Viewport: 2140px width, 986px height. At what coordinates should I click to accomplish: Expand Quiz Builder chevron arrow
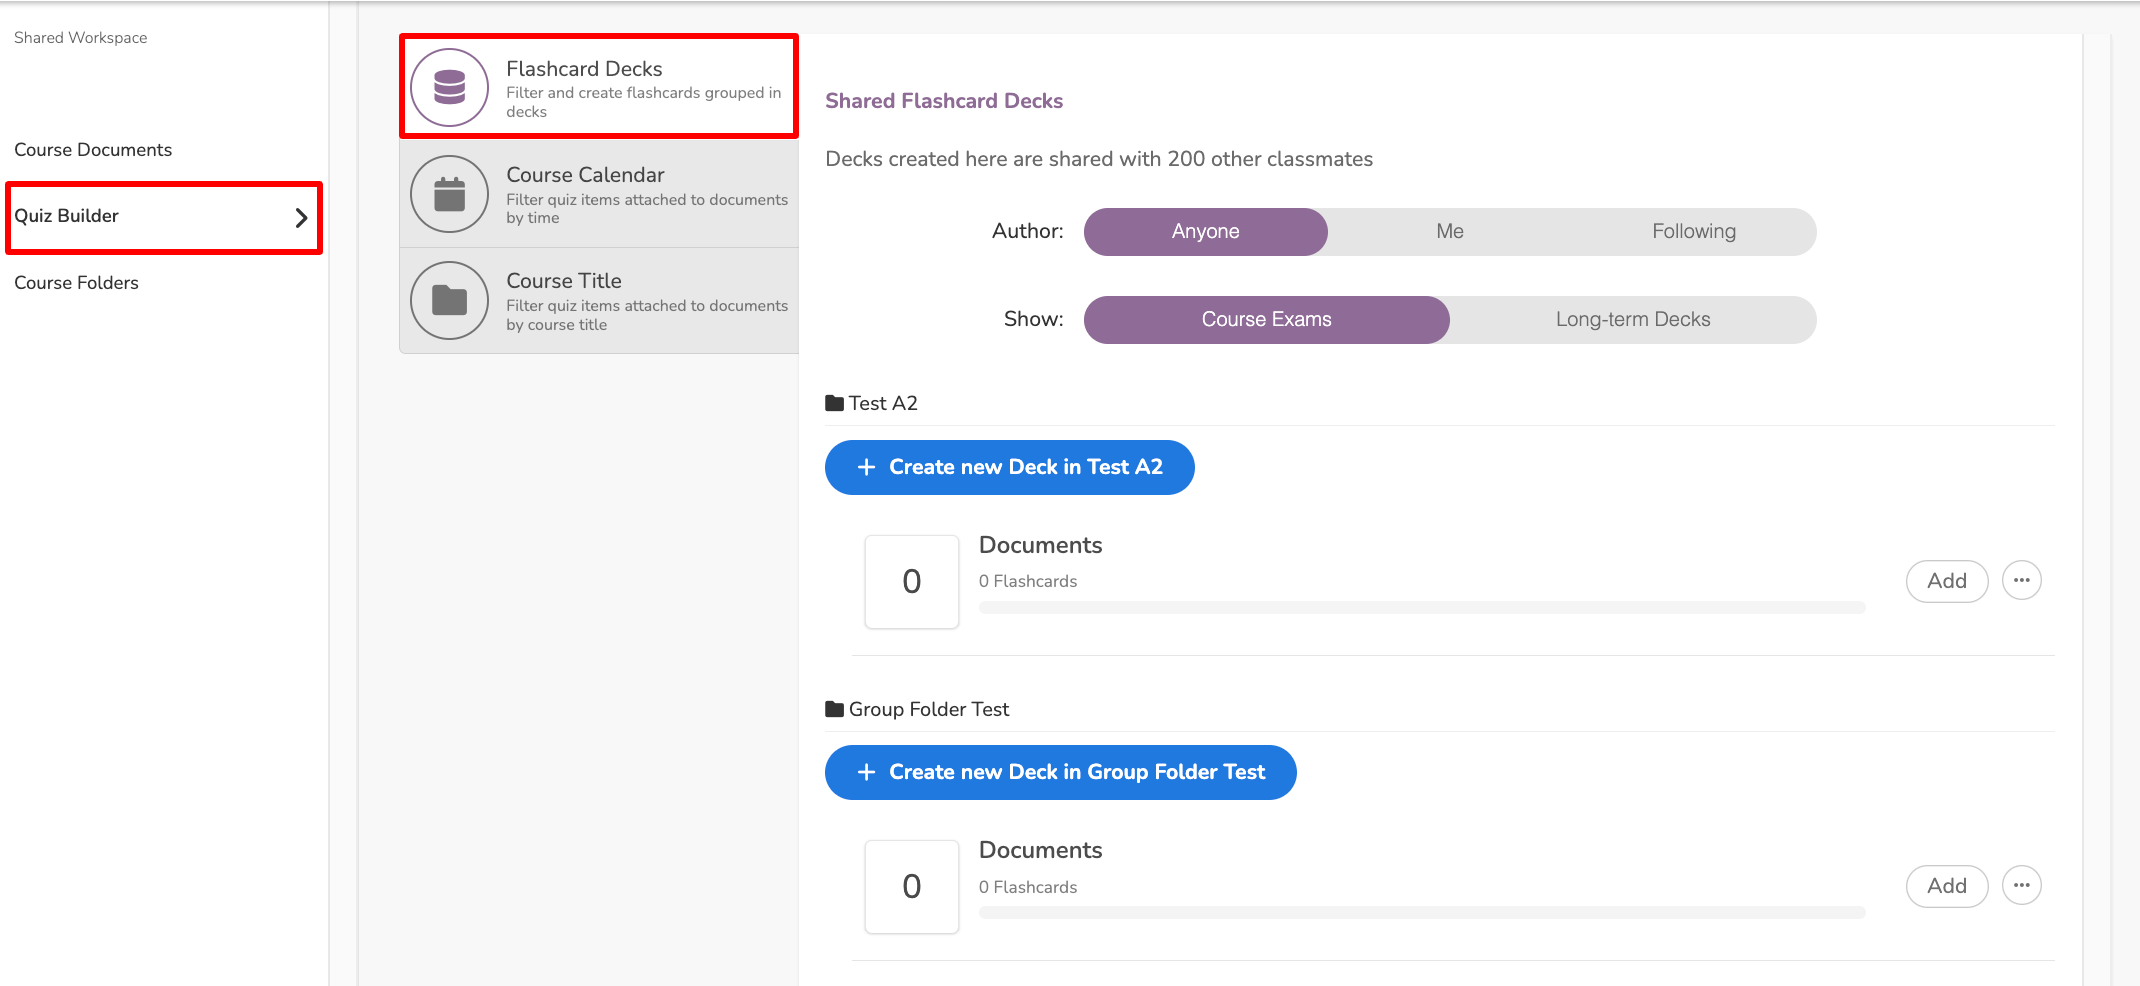click(x=301, y=218)
